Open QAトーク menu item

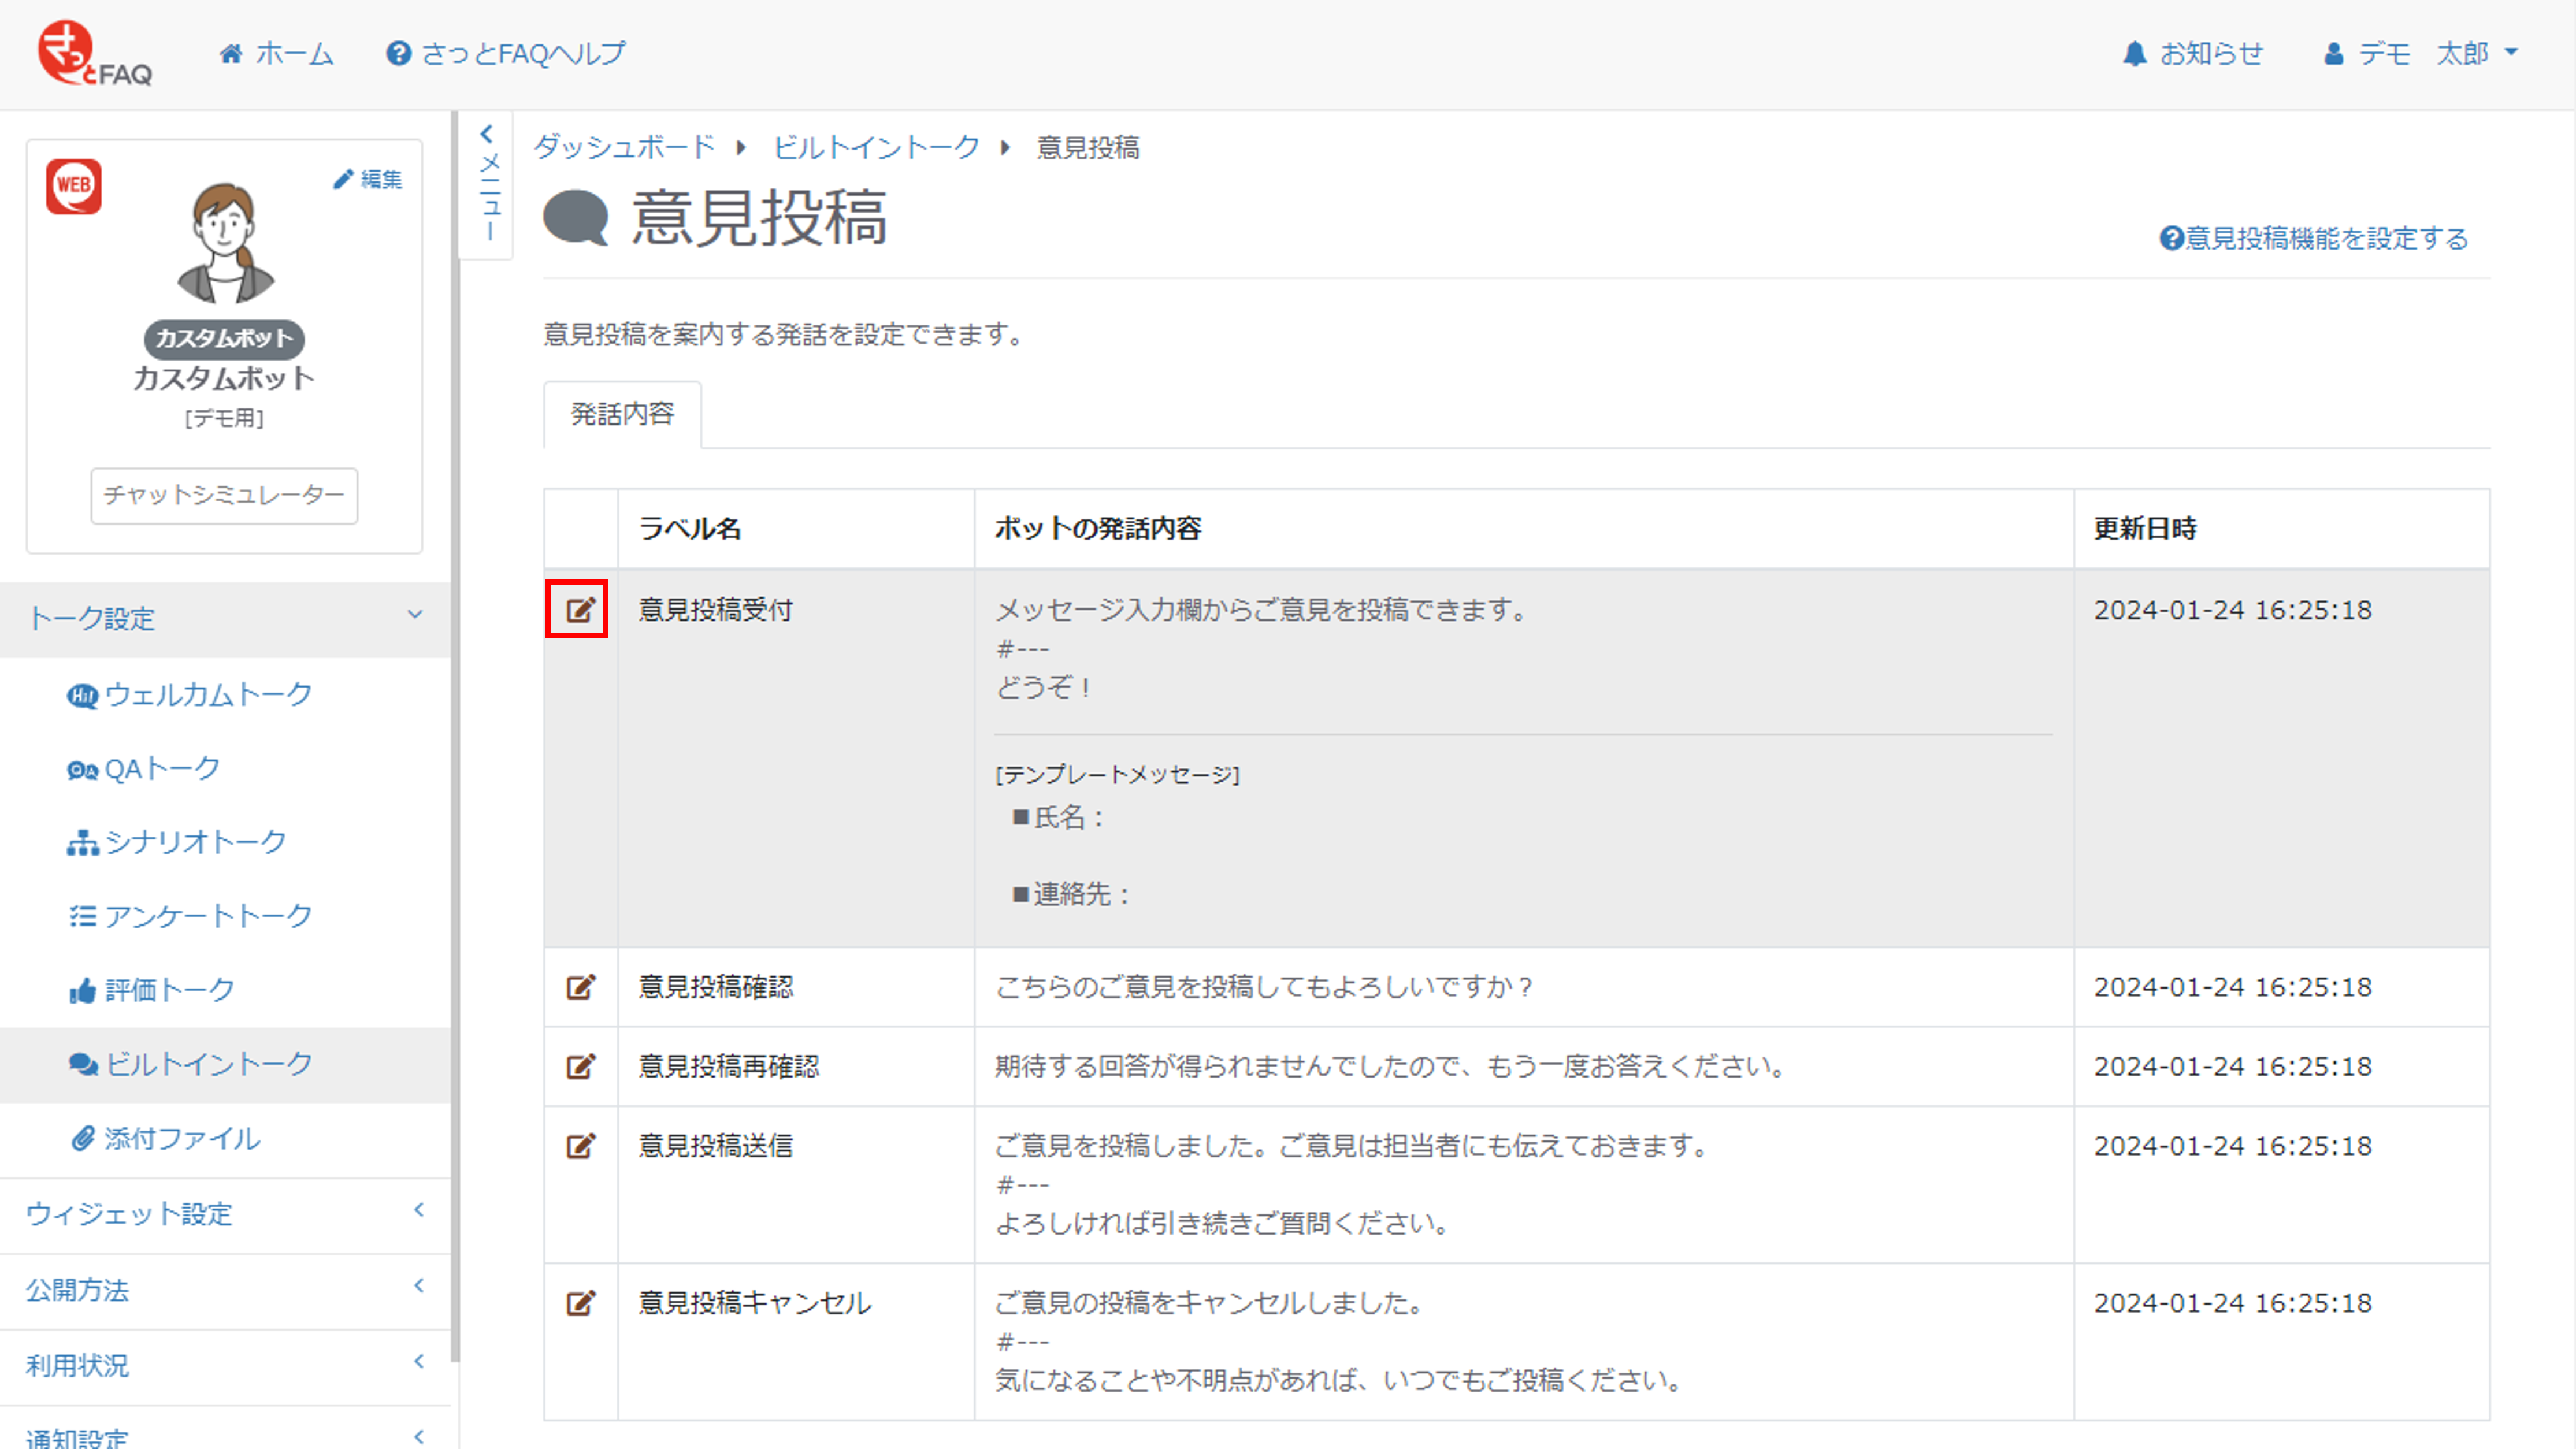tap(143, 768)
